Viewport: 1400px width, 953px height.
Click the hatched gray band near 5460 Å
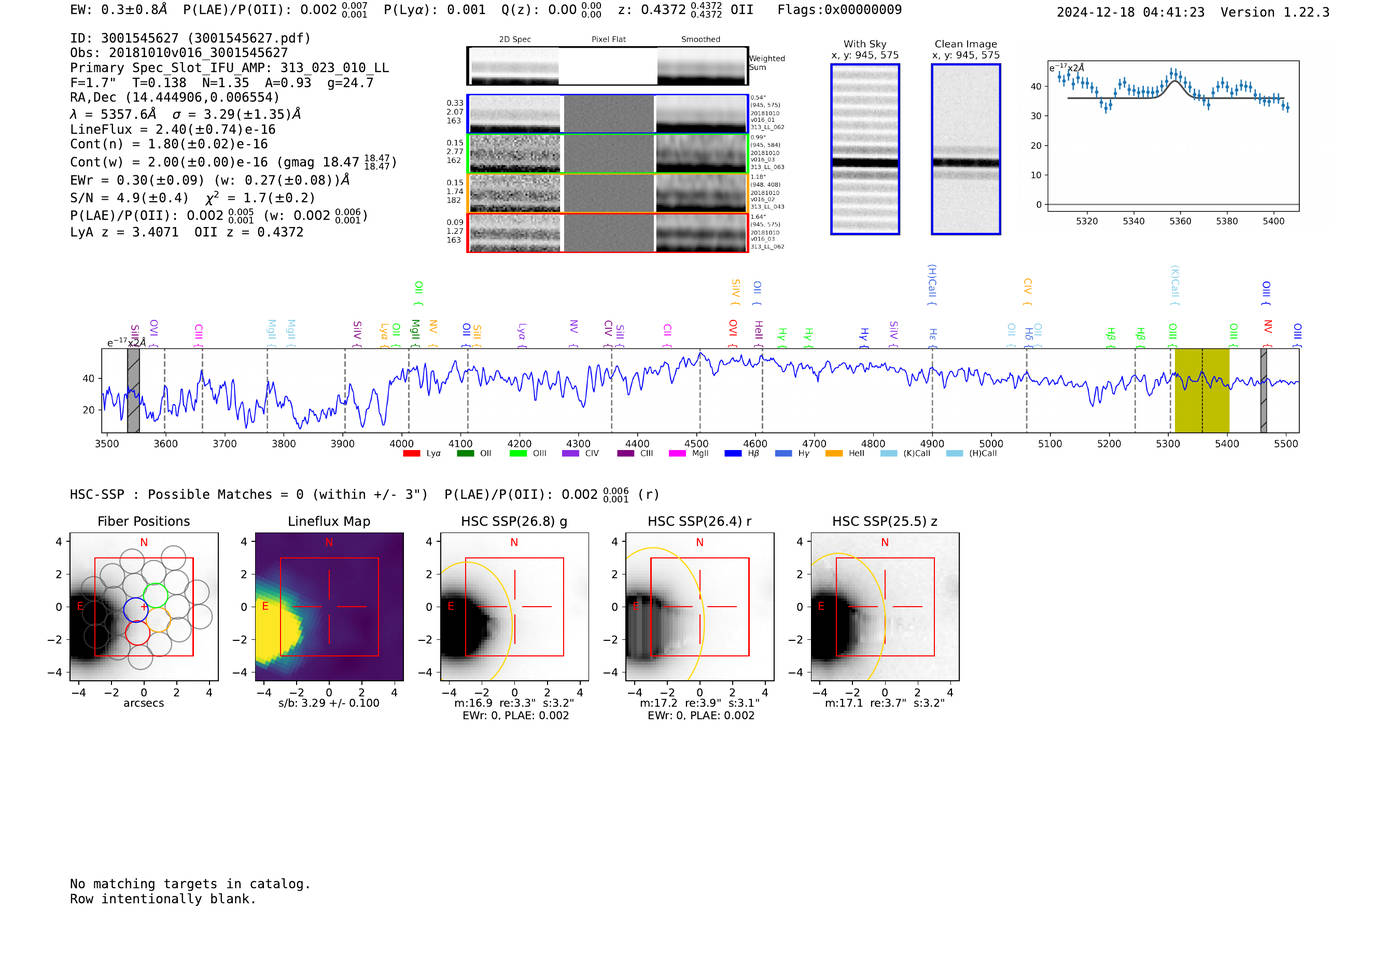[1263, 390]
